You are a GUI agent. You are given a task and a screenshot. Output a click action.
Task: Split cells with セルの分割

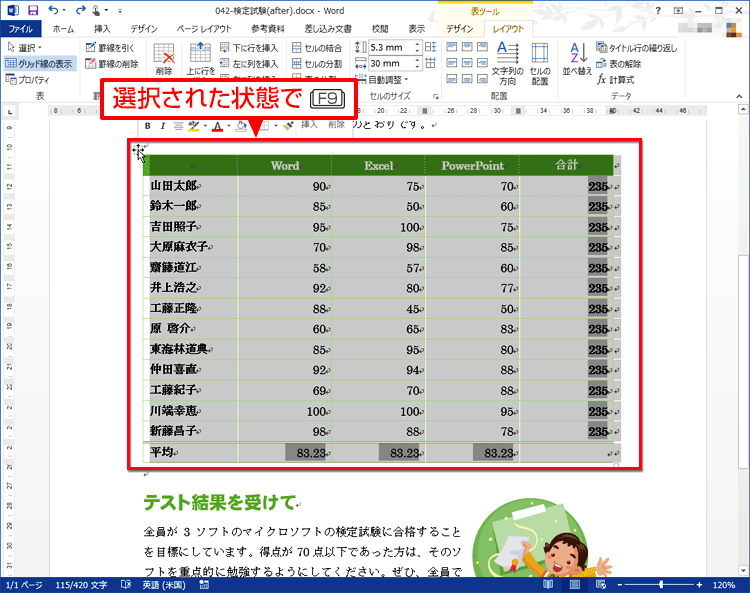pyautogui.click(x=317, y=63)
